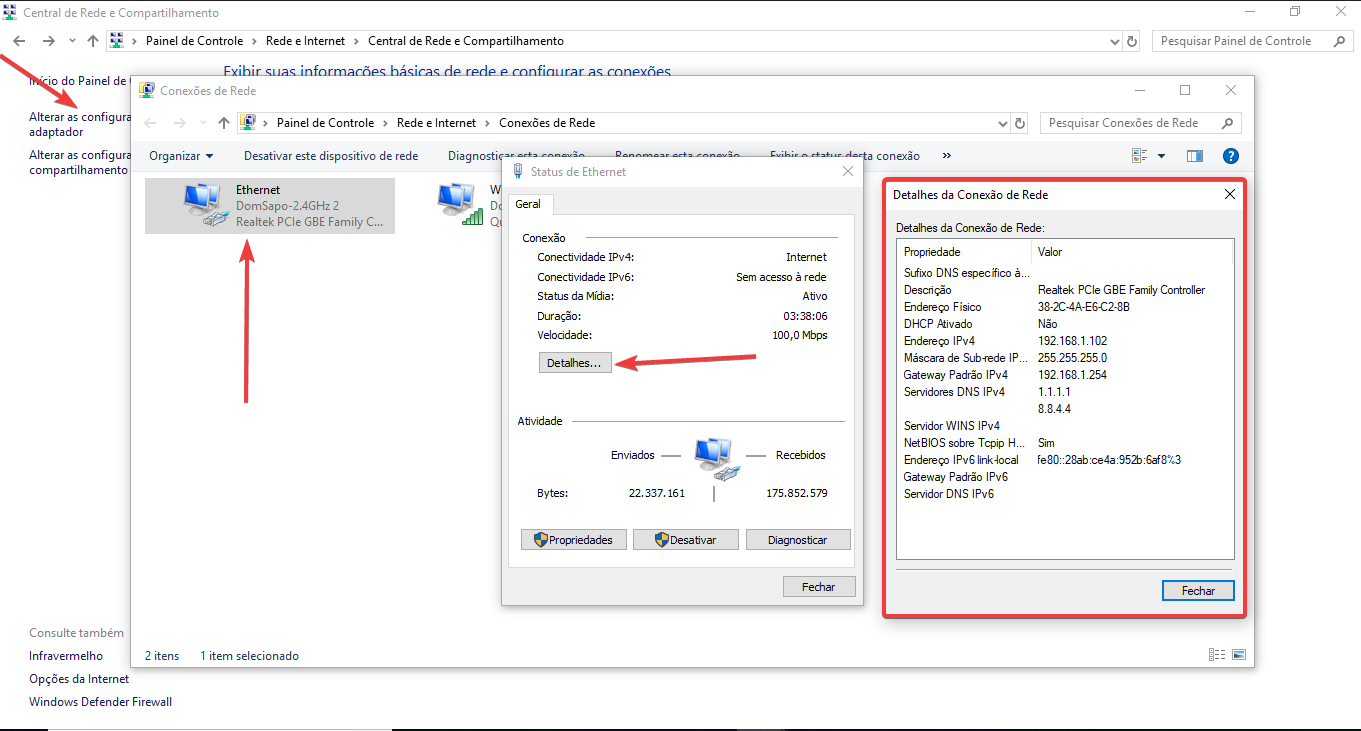Select the Endereço Físico row

pos(1065,307)
